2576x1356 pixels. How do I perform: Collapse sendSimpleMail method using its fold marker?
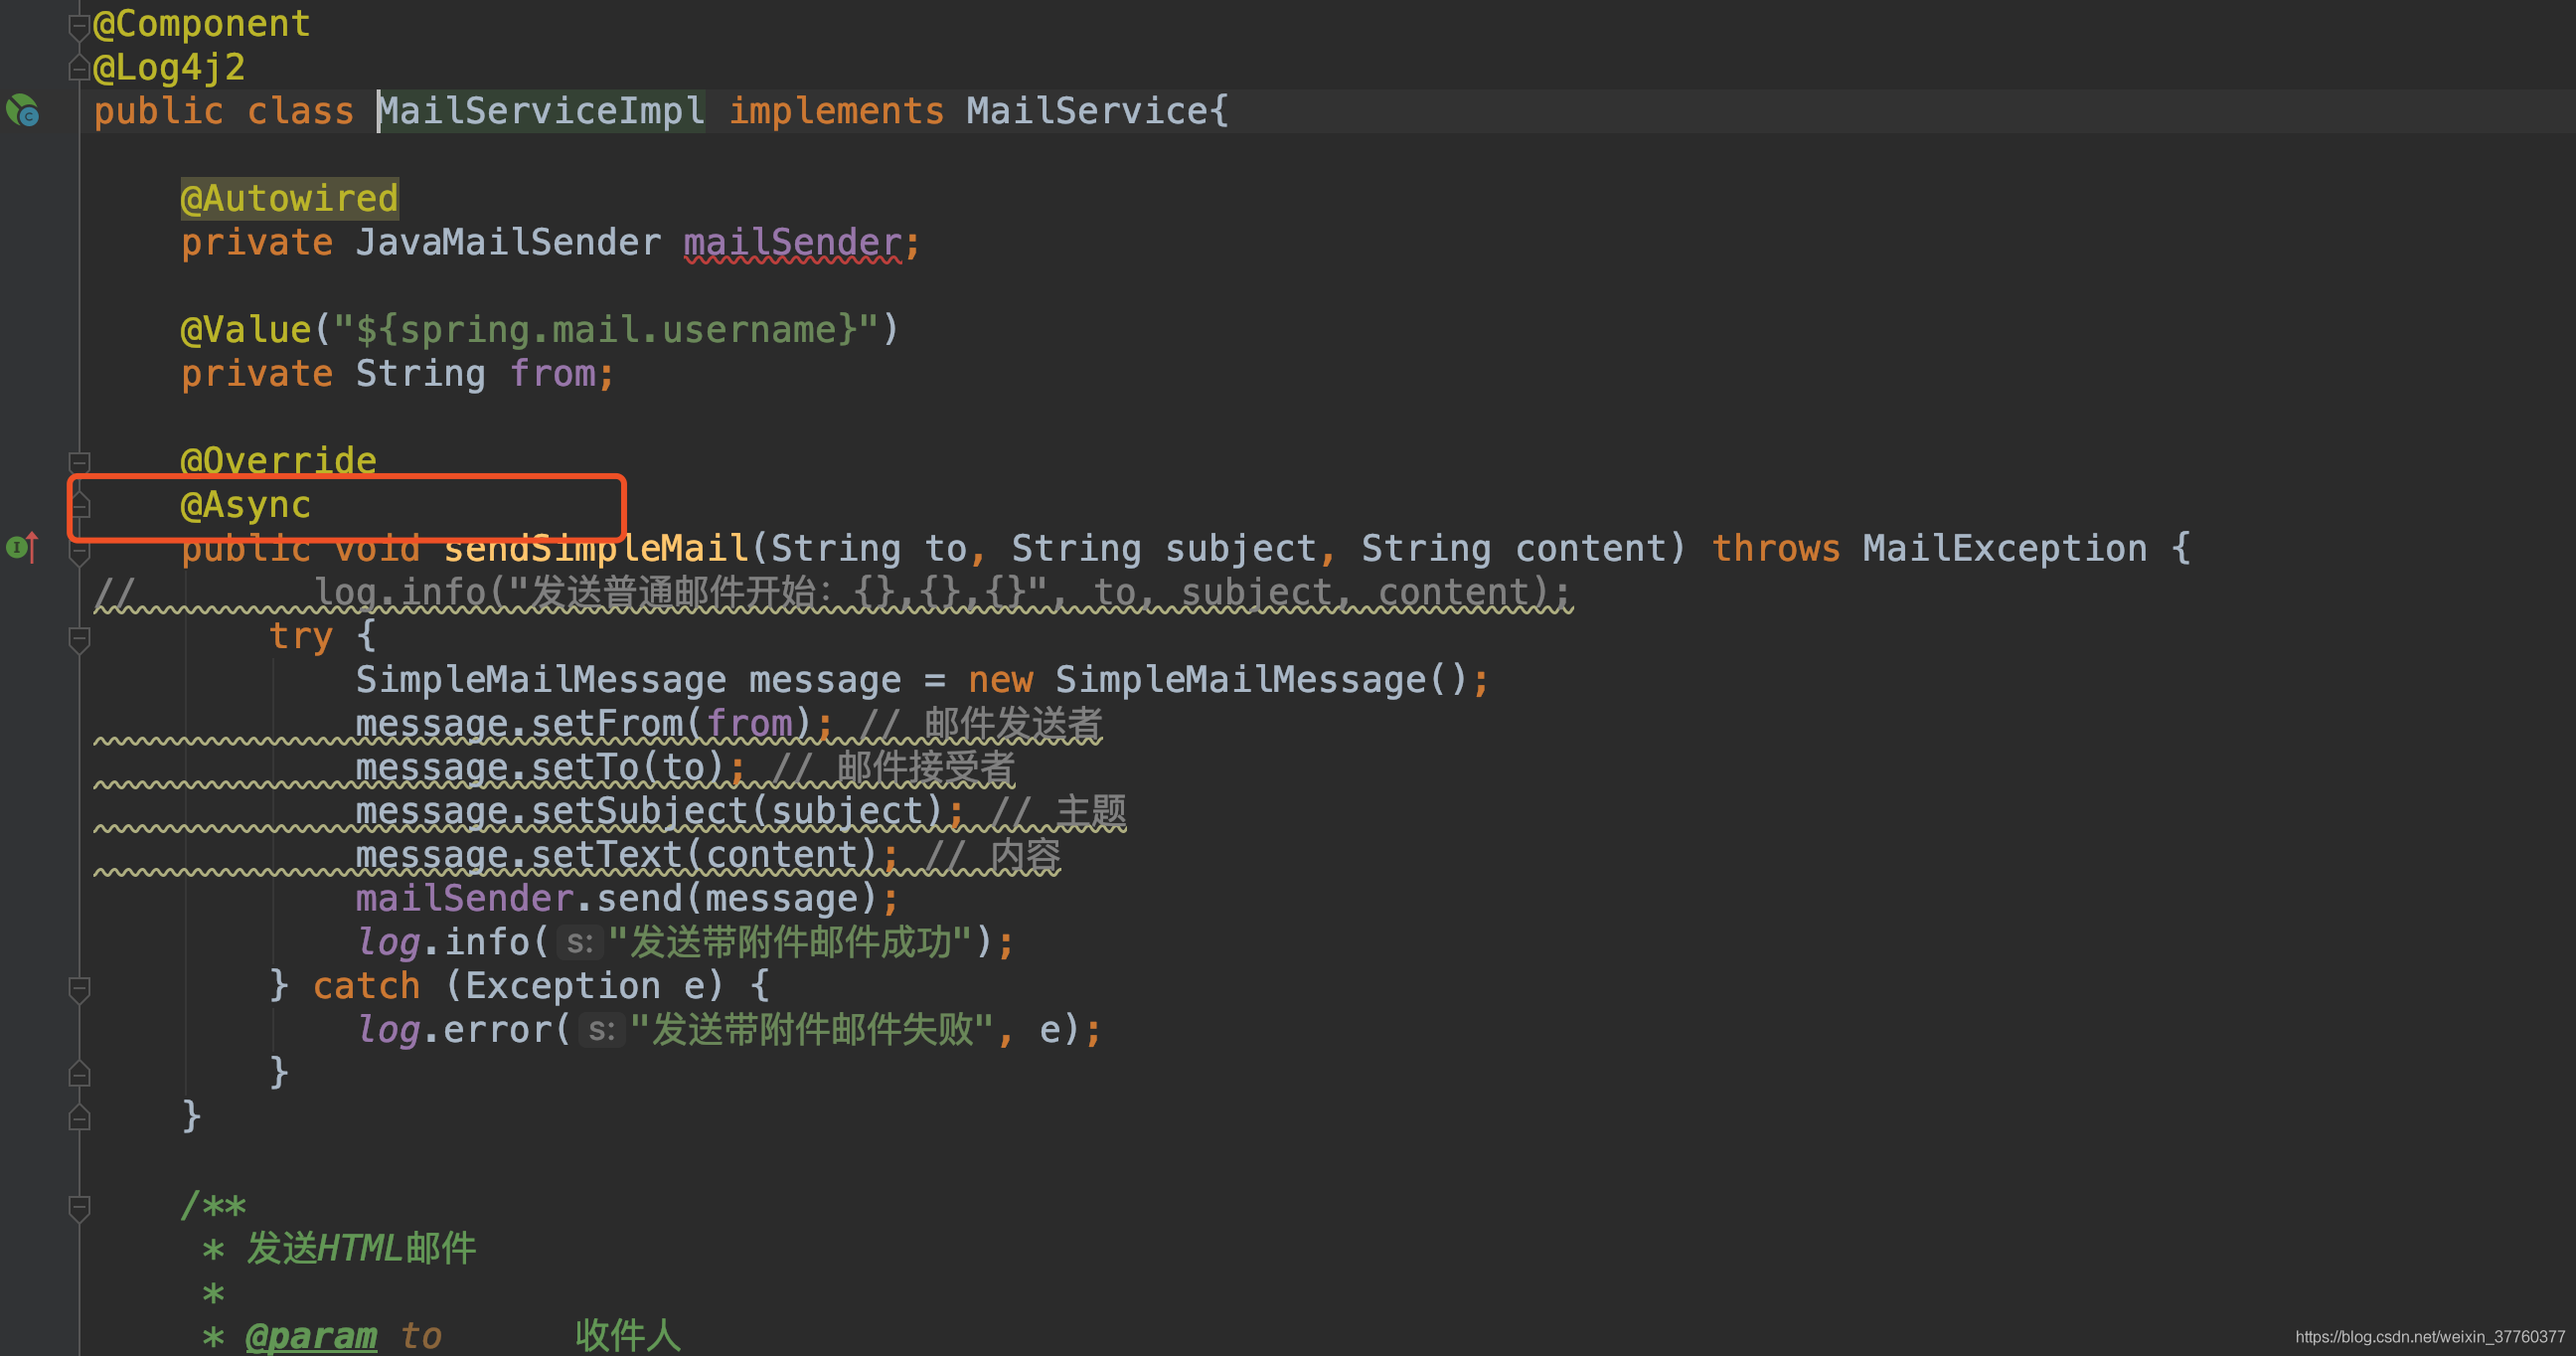[79, 549]
